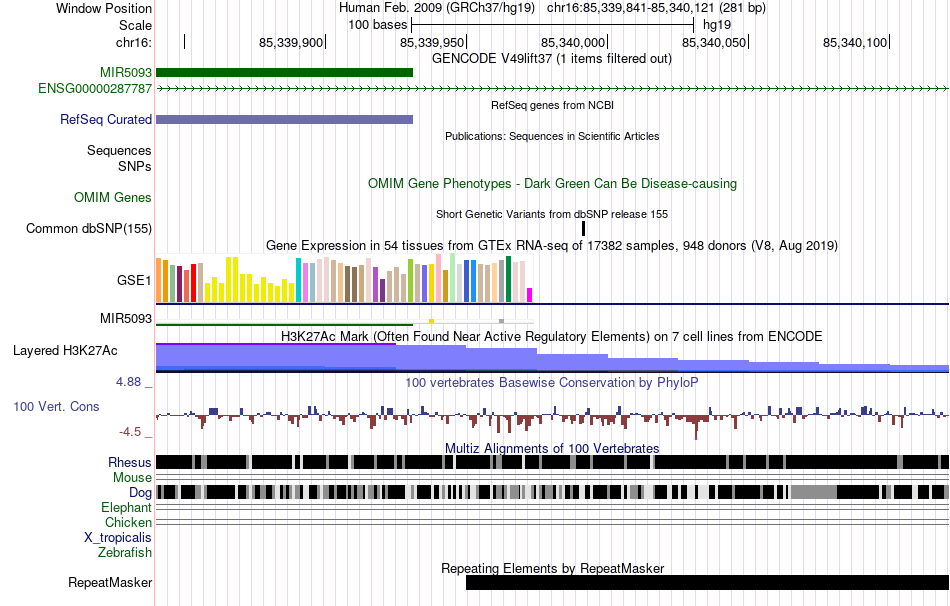Click the RefSeq Curated blue-purple gene bar
This screenshot has height=606, width=950.
(284, 119)
